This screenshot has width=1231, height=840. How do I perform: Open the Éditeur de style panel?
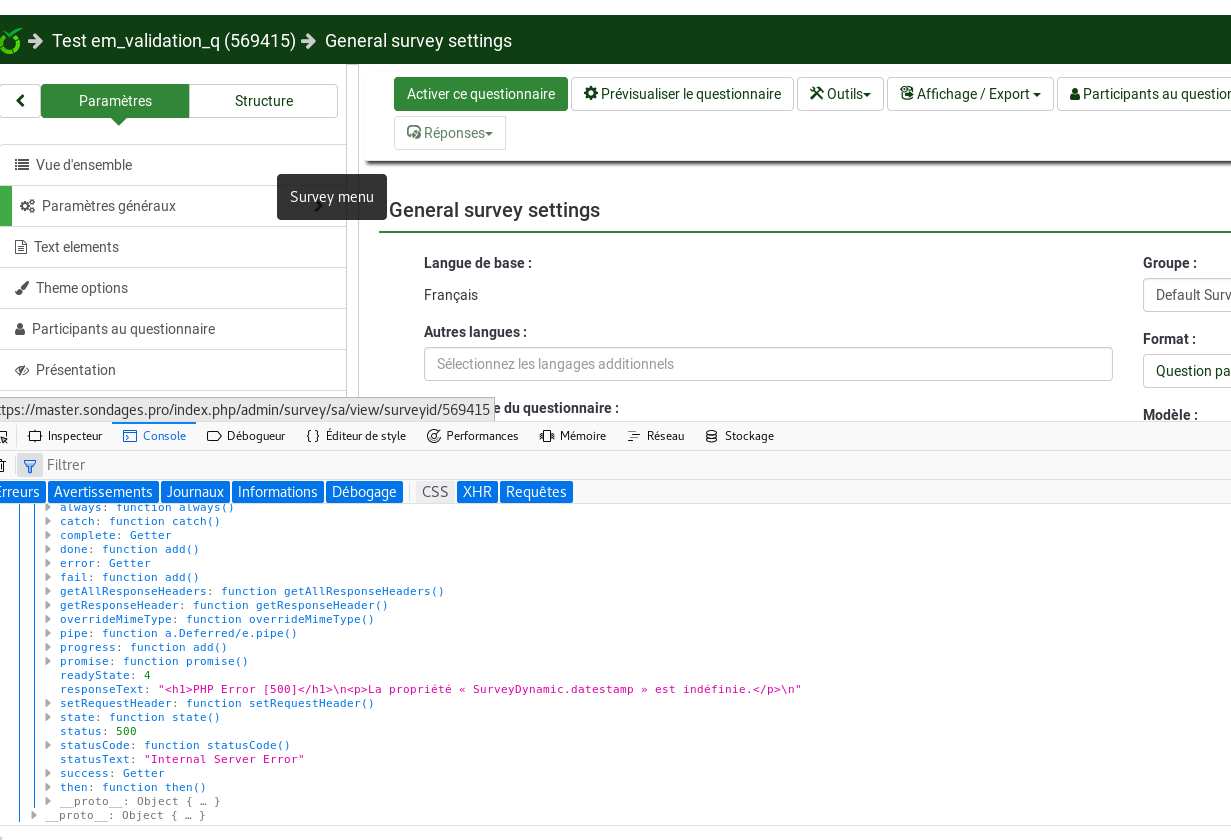[356, 436]
